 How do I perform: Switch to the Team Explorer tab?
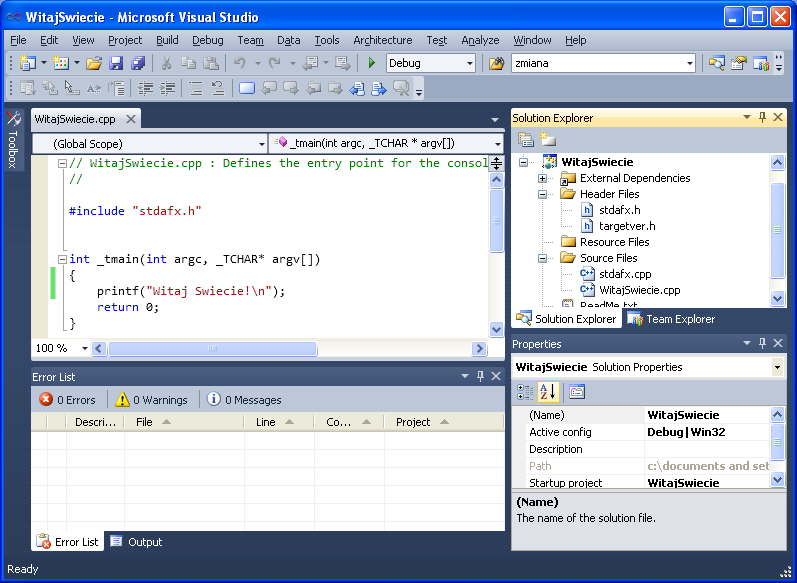pyautogui.click(x=671, y=319)
